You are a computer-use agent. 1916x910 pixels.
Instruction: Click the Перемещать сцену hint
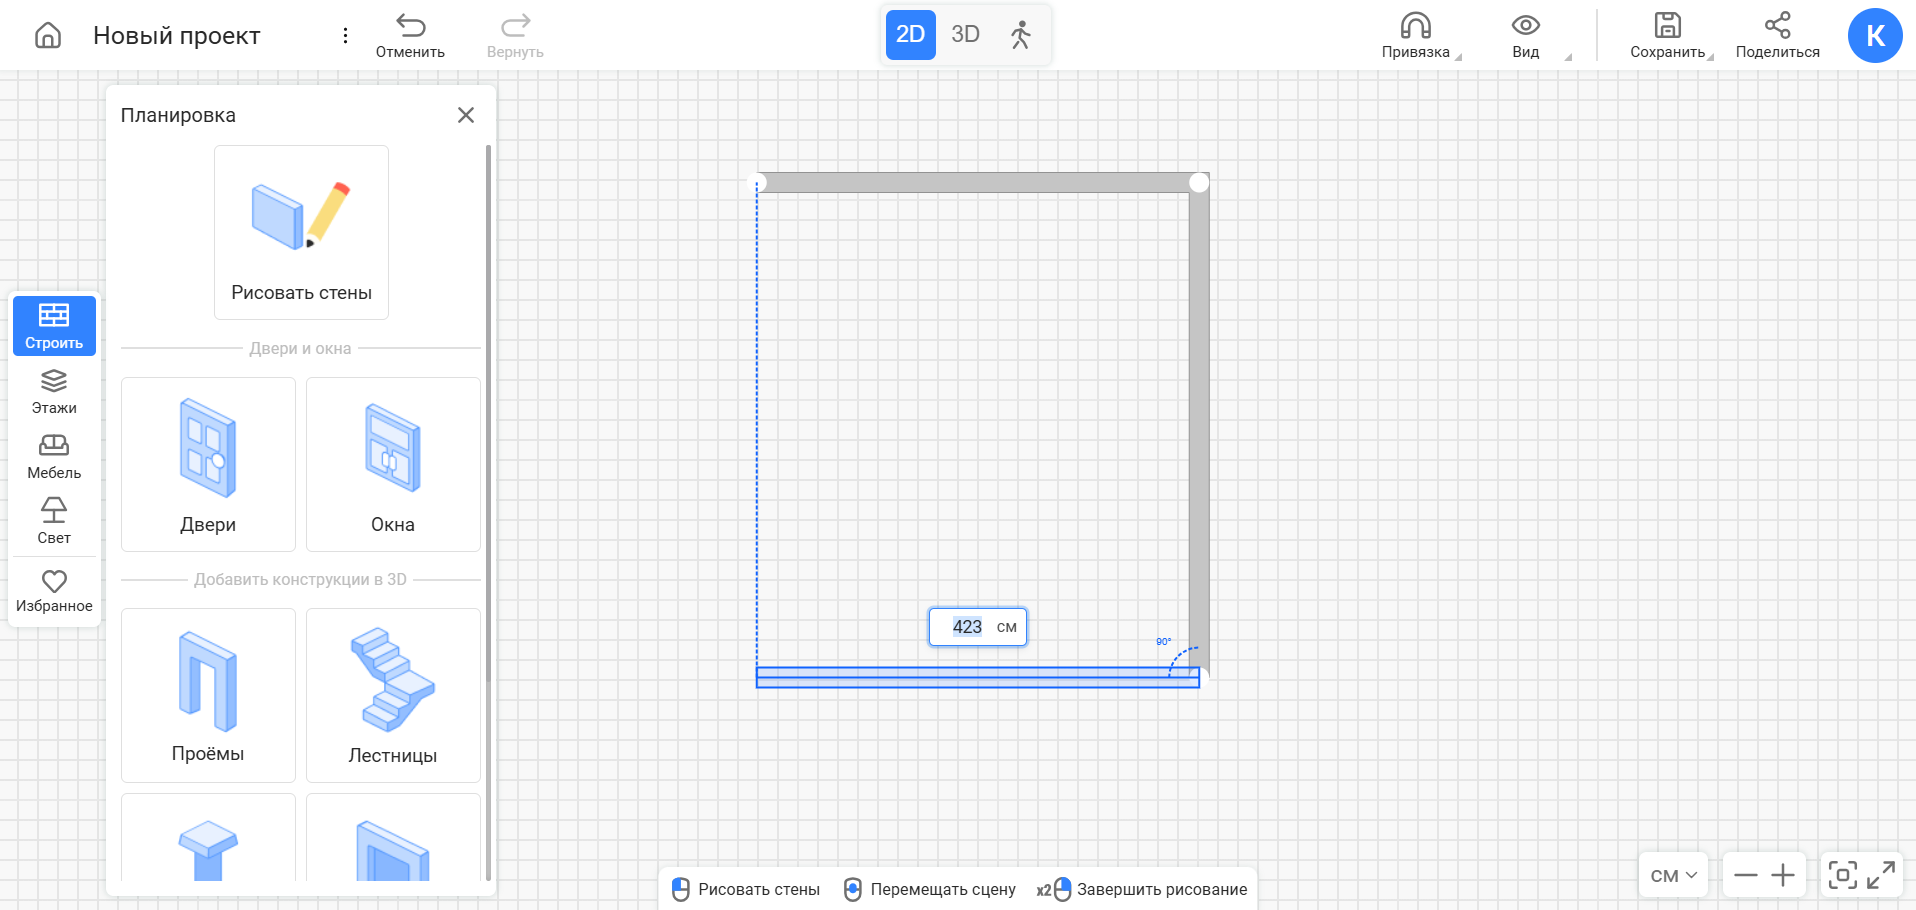[930, 889]
